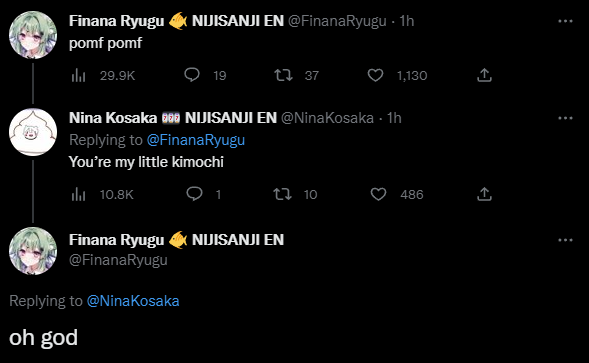Like the pomf pomf tweet
This screenshot has height=363, width=589.
coord(397,76)
